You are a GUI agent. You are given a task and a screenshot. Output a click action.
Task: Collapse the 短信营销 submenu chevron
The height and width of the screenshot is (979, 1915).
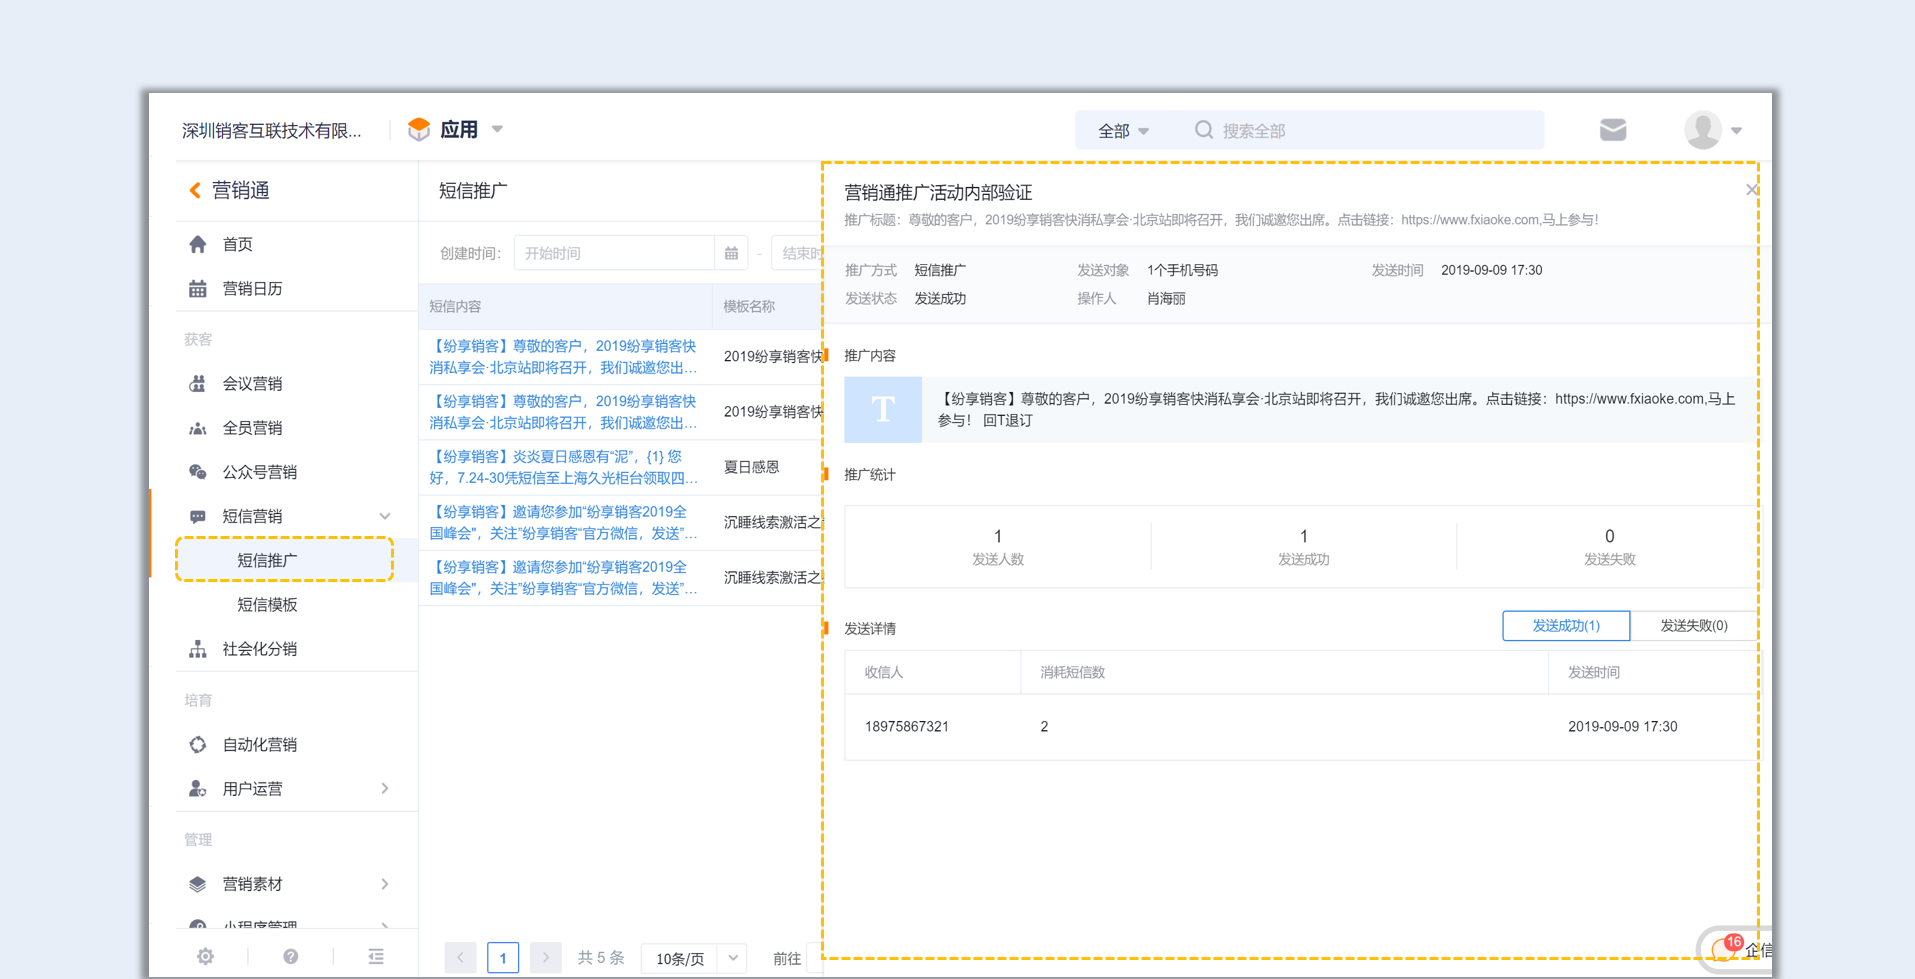coord(385,516)
